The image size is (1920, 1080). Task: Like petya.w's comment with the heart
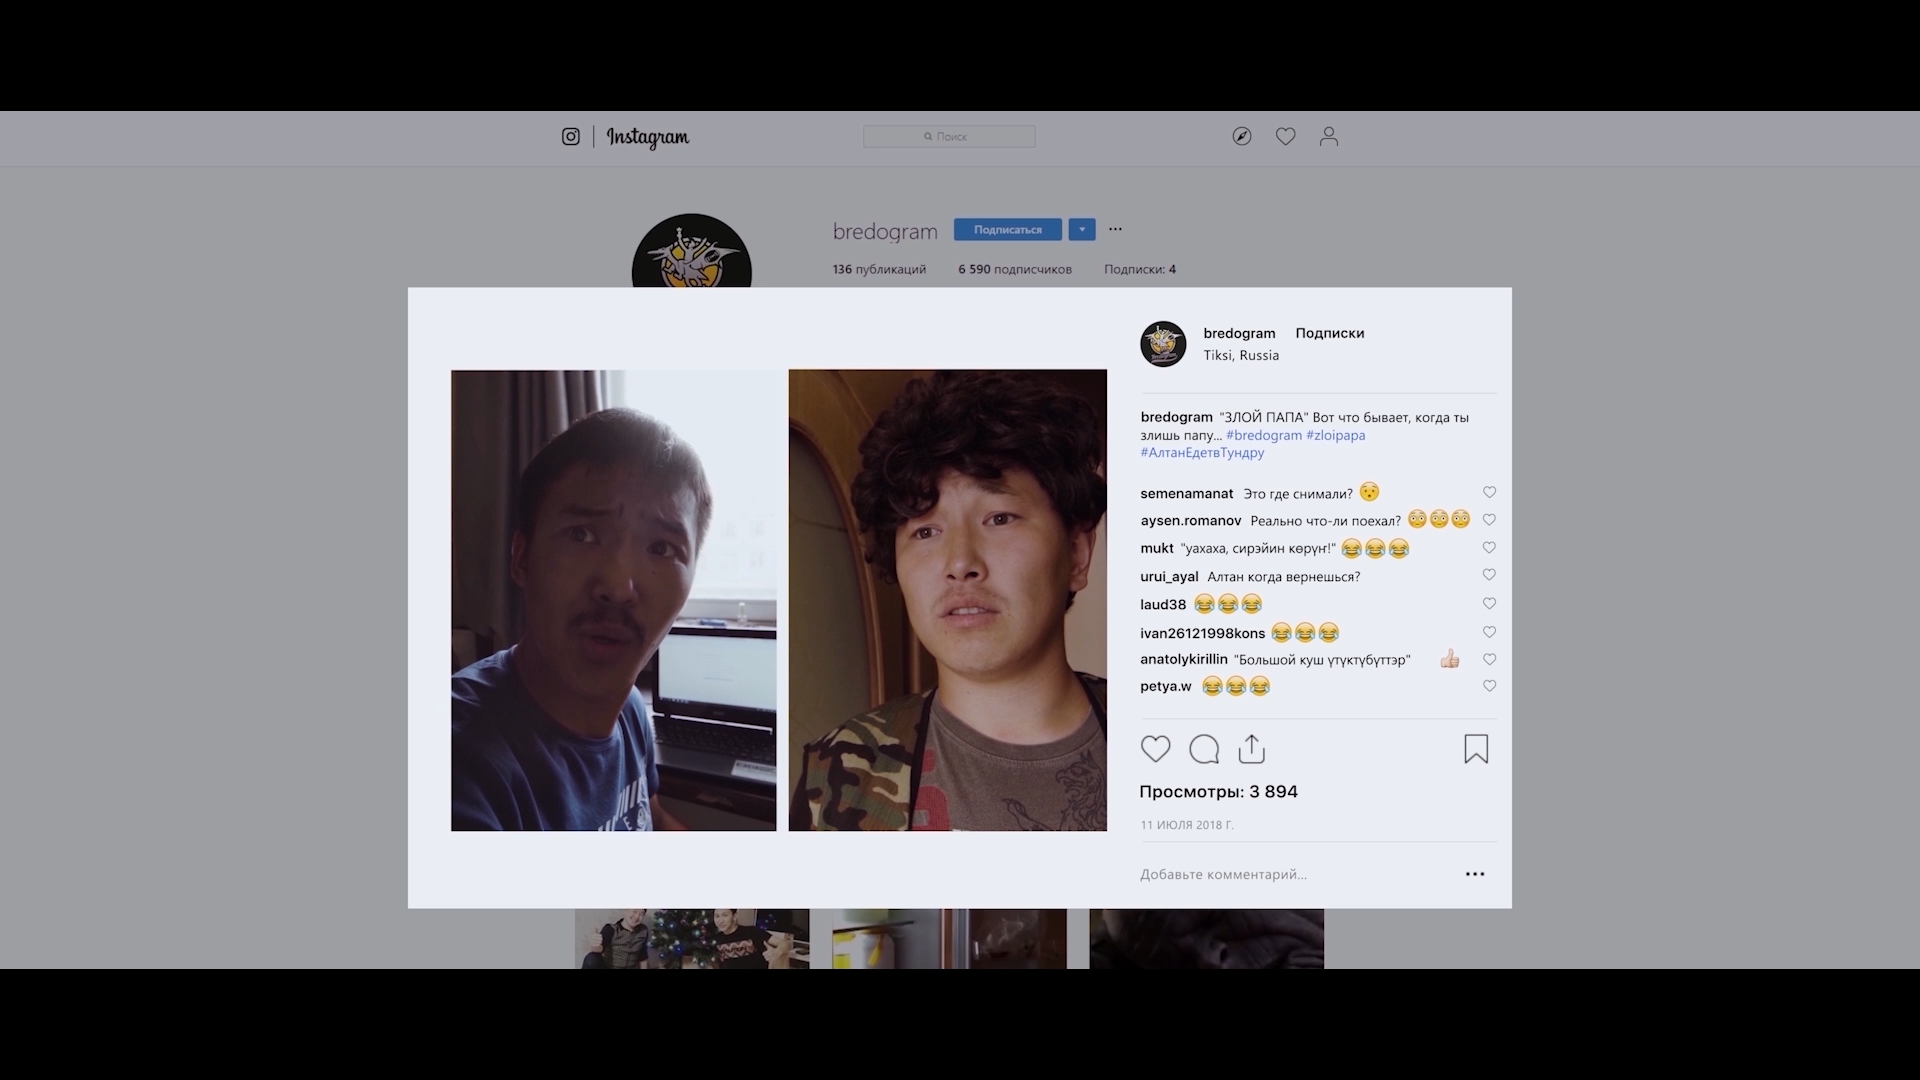(1489, 686)
